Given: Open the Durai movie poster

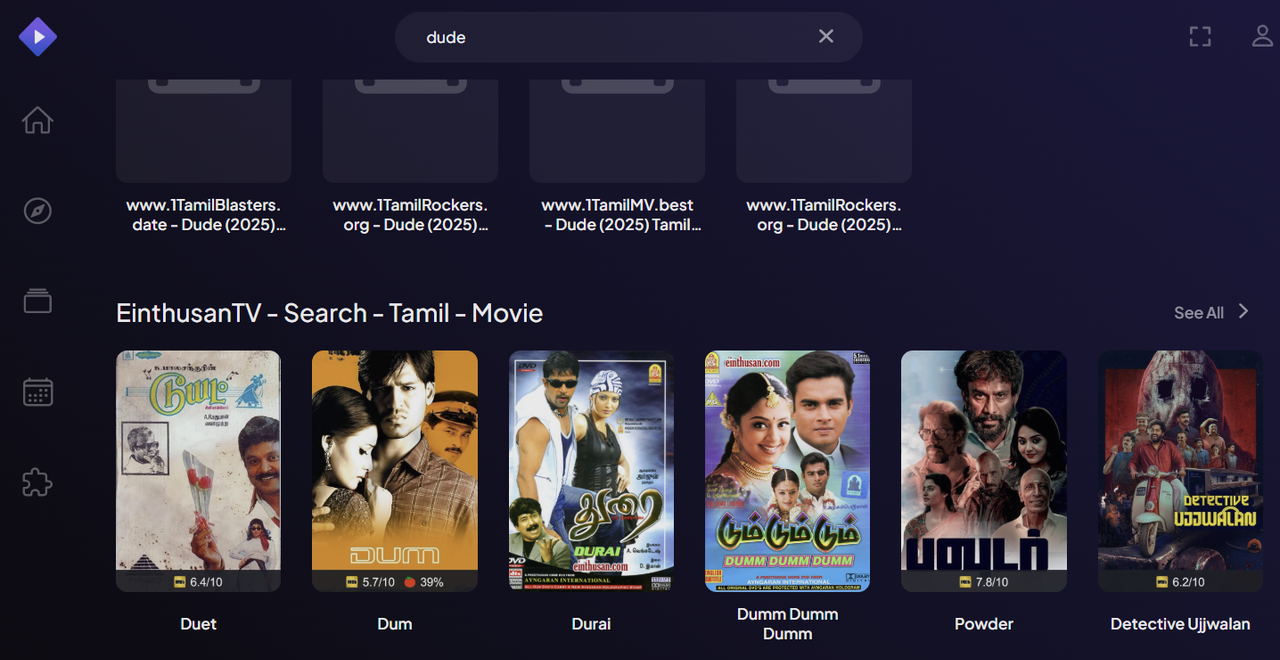Looking at the screenshot, I should point(591,471).
